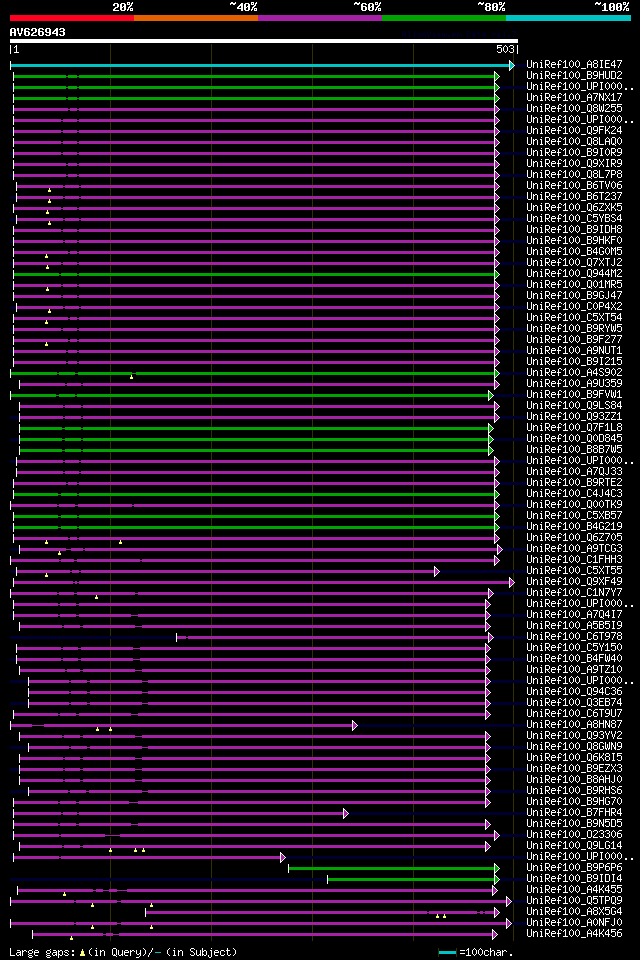Click the purple ~60% legend segment

click(320, 18)
